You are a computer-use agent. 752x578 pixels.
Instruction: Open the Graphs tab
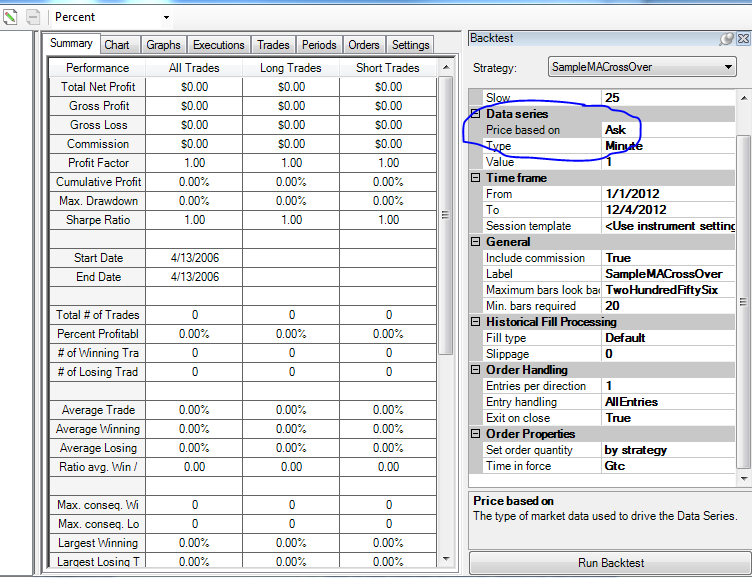[164, 45]
